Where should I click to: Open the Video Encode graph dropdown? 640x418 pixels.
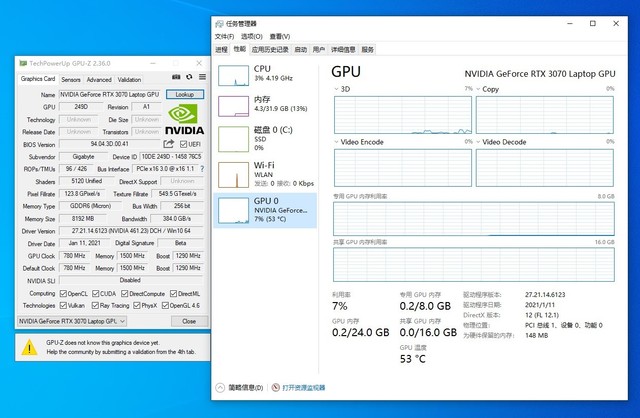pyautogui.click(x=336, y=142)
